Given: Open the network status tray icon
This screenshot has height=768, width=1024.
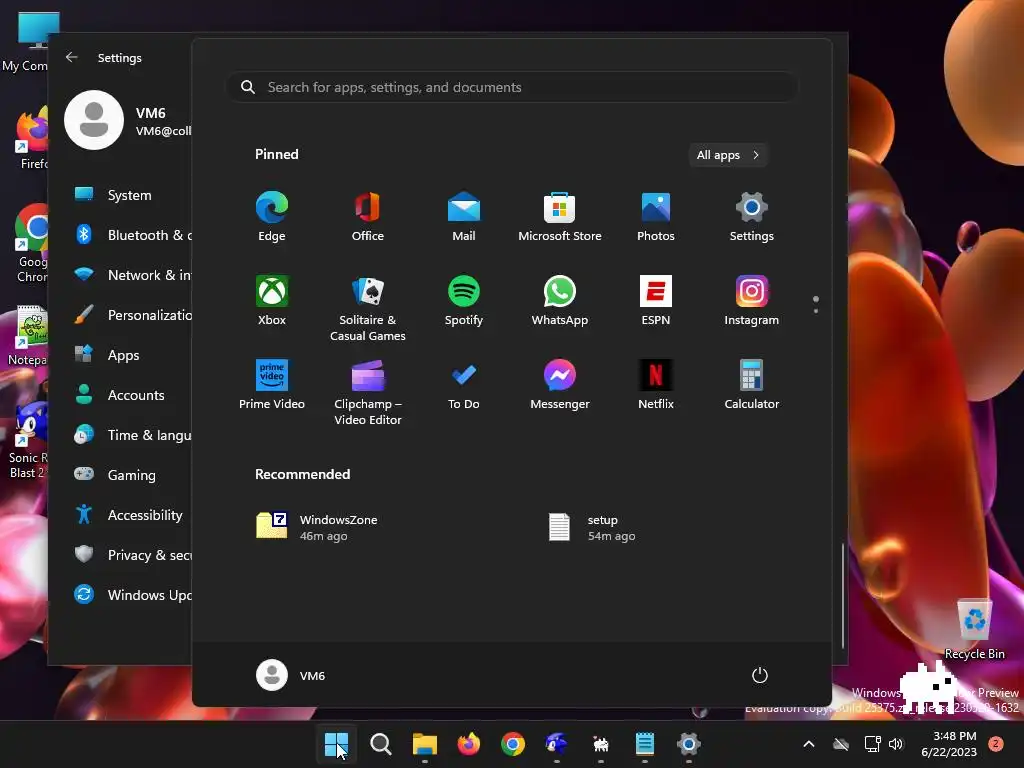Looking at the screenshot, I should point(872,744).
